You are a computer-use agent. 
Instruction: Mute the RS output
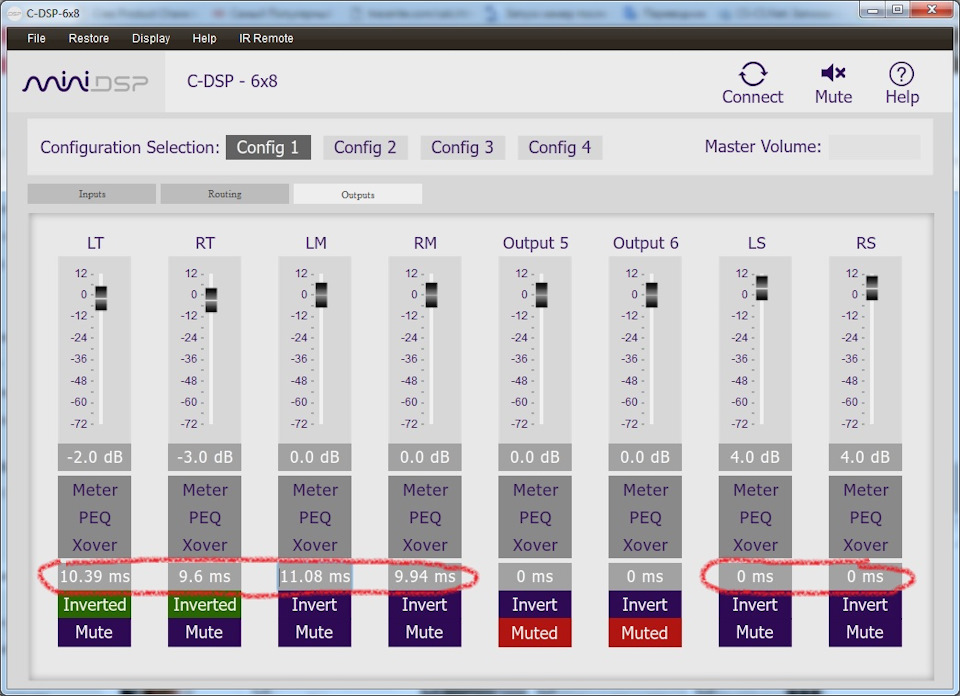pos(865,632)
